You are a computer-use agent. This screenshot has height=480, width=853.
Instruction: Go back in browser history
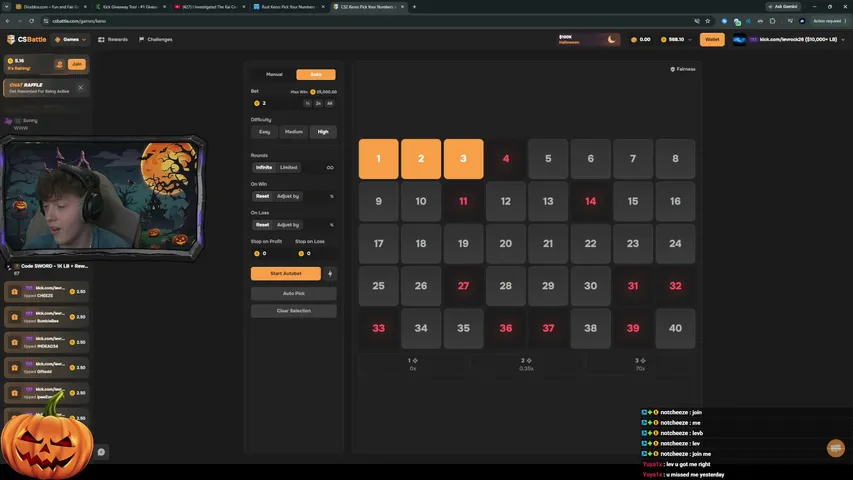8,21
